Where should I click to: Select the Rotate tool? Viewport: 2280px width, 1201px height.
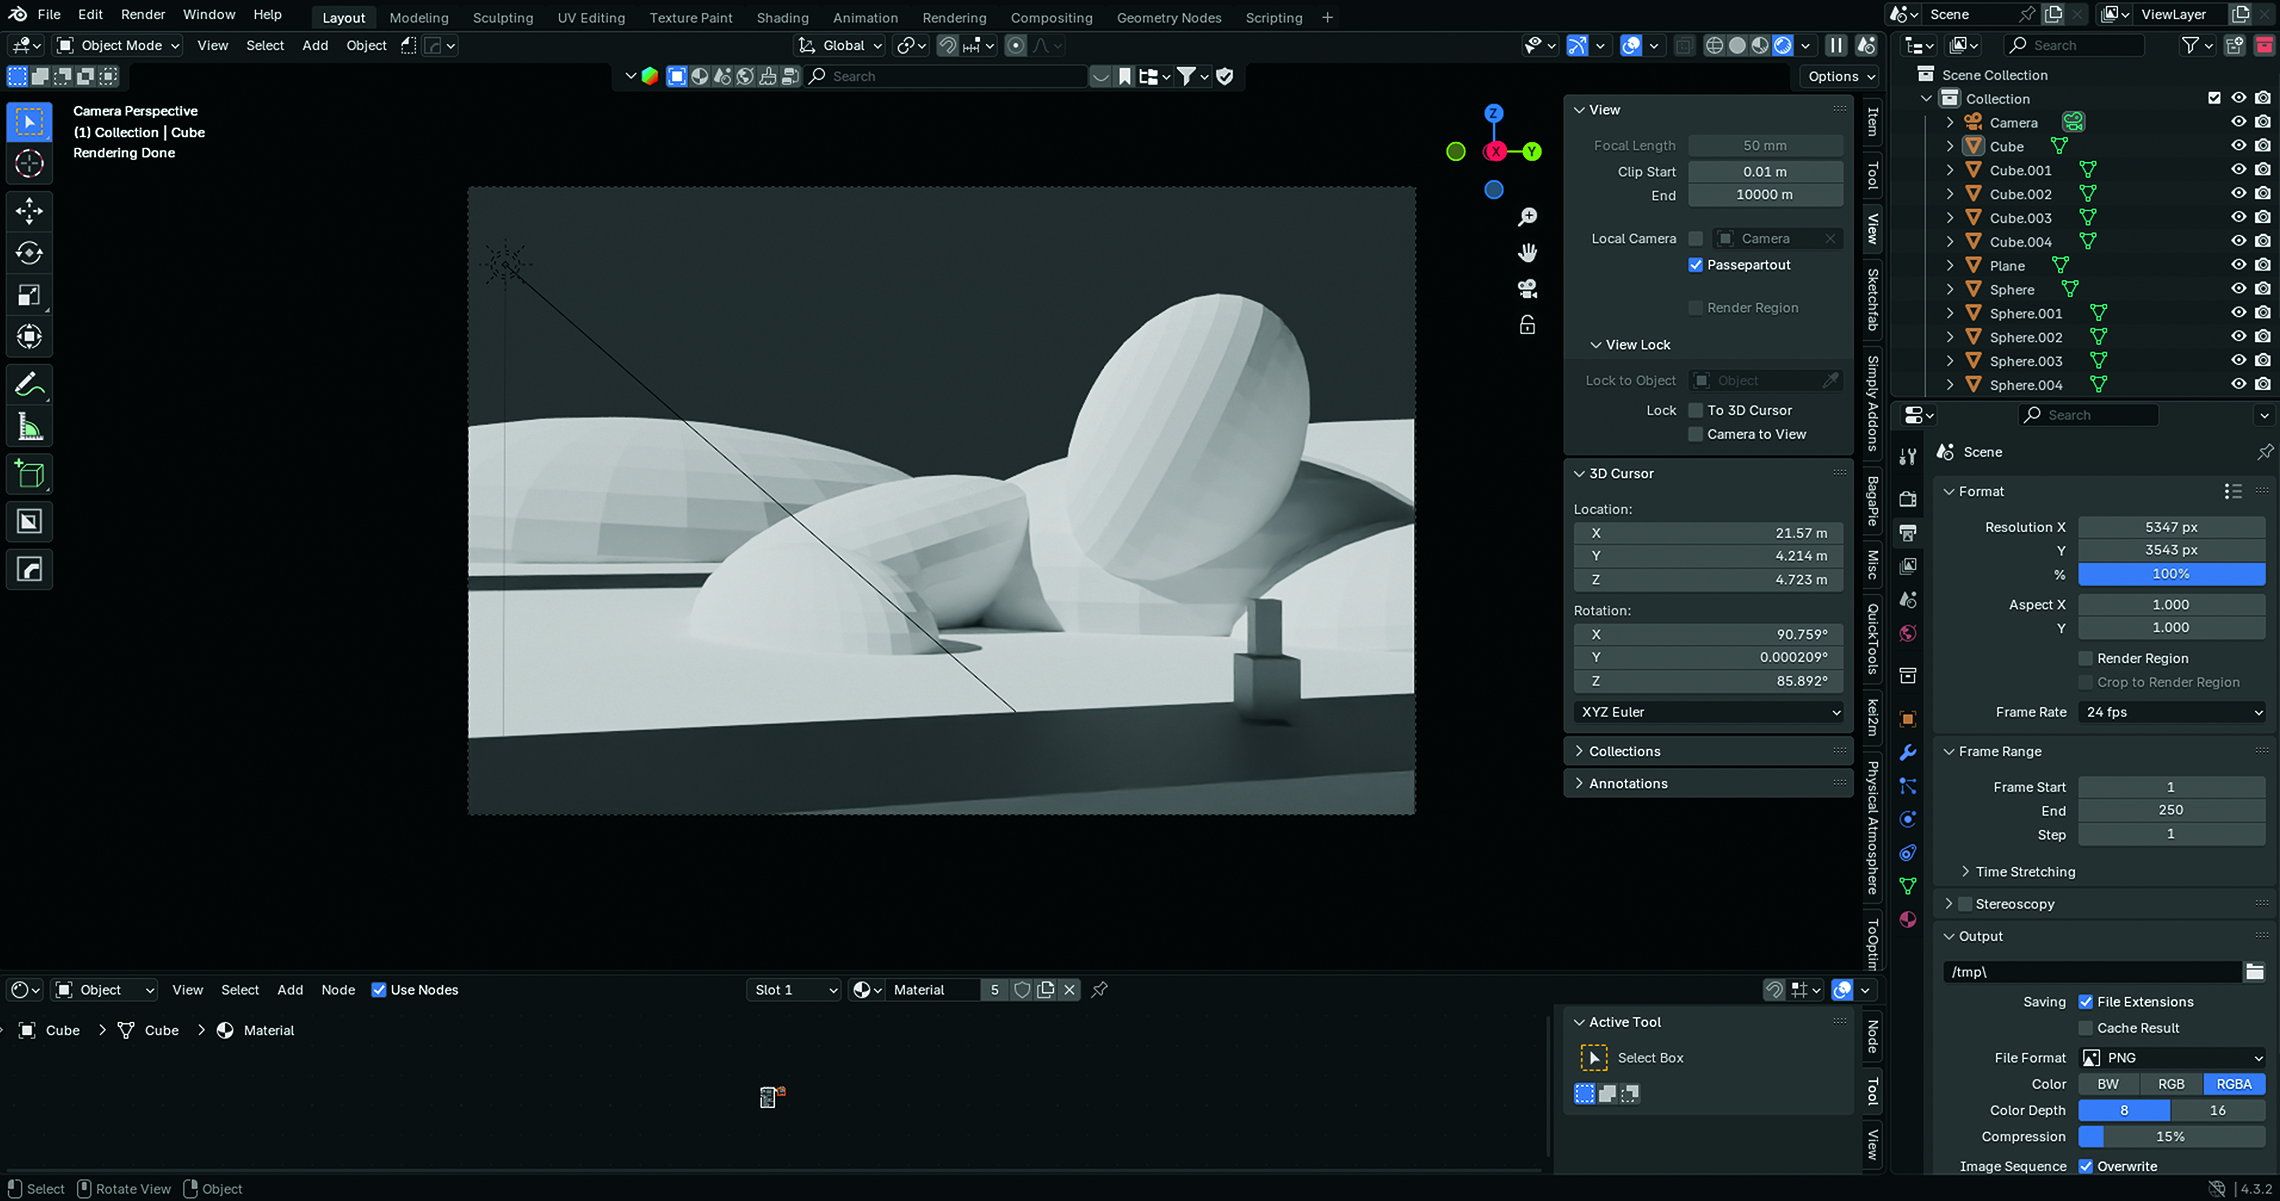tap(29, 253)
